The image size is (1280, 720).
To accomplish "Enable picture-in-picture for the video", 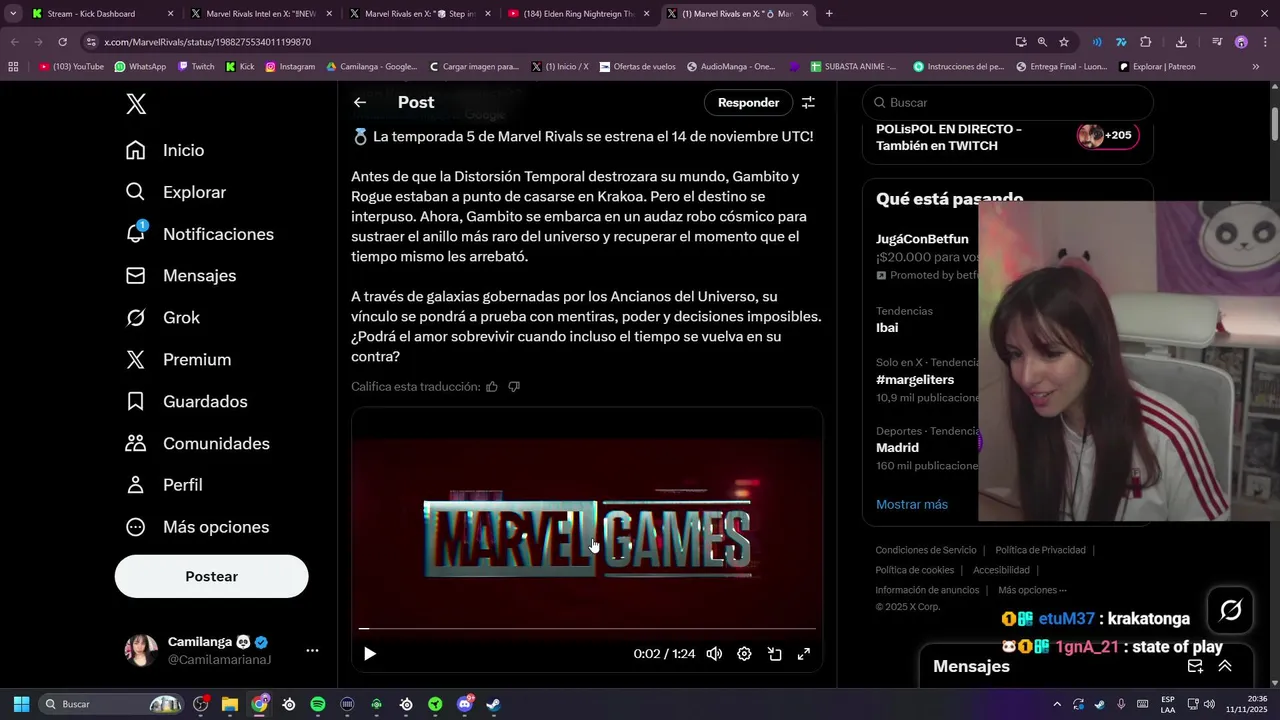I will click(x=774, y=654).
